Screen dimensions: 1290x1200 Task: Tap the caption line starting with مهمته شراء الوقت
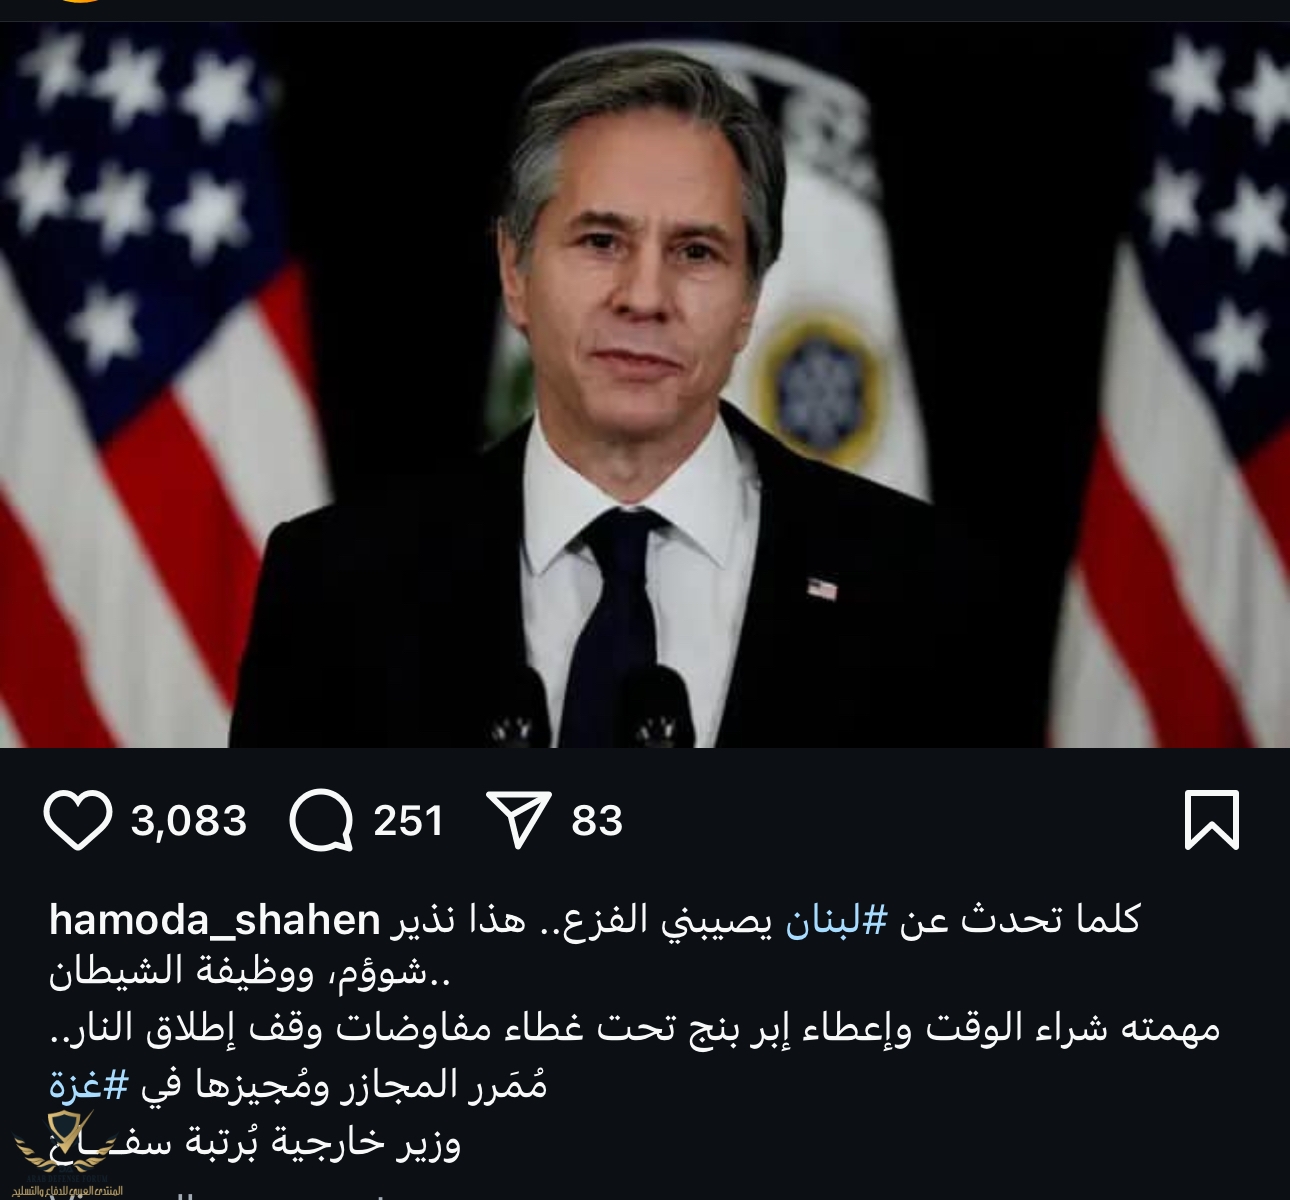pos(634,1029)
